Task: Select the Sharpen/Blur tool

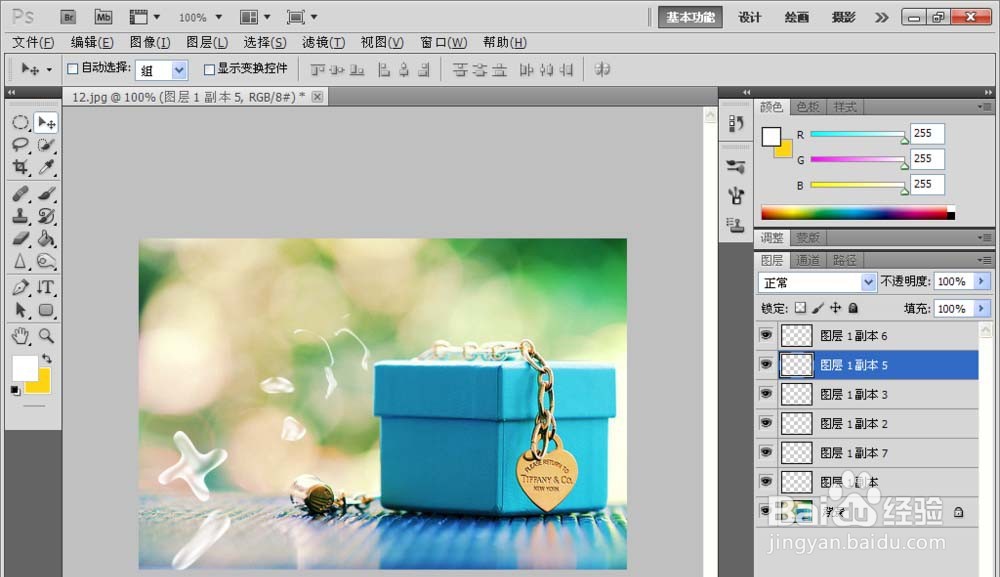Action: (20, 261)
